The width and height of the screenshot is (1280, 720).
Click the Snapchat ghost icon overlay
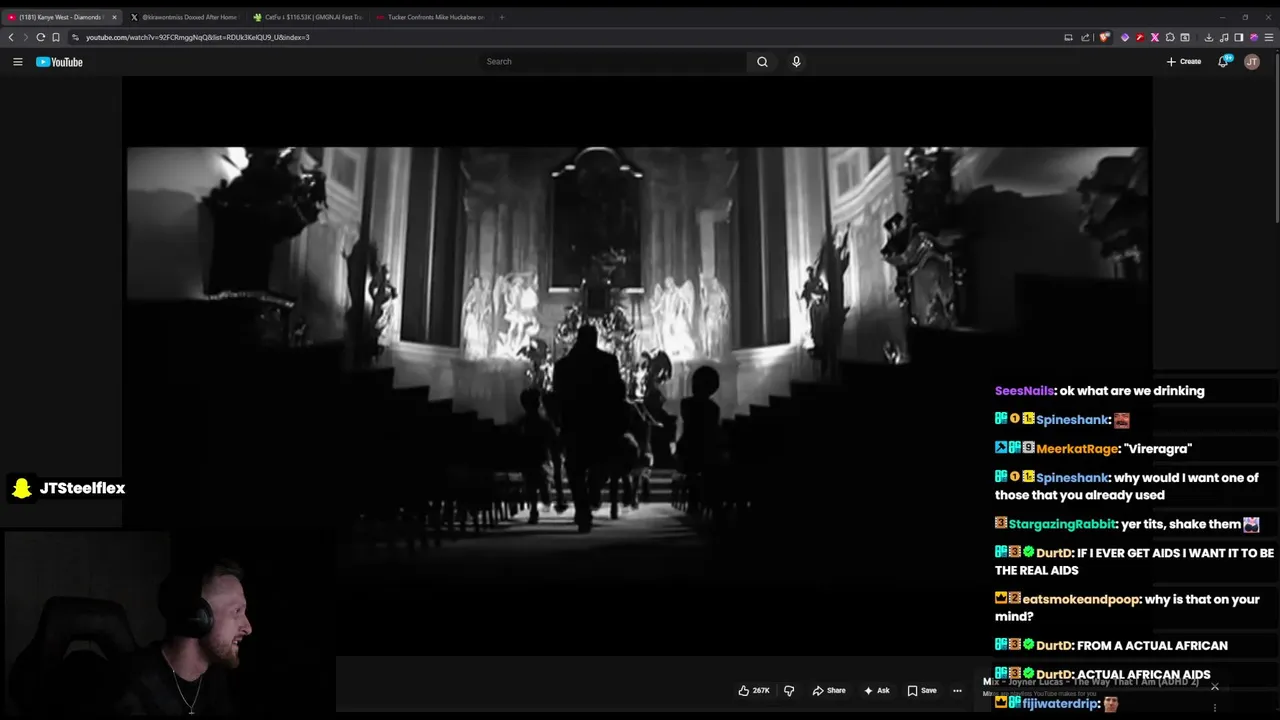click(21, 488)
